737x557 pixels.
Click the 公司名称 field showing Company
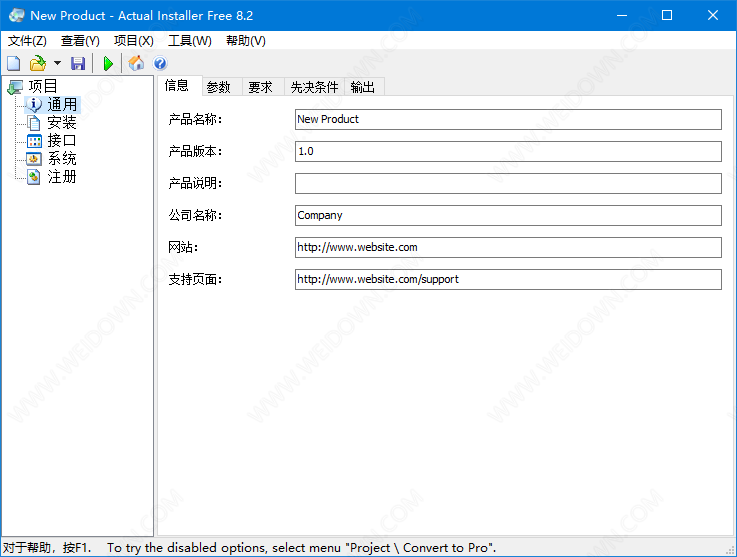pyautogui.click(x=508, y=215)
